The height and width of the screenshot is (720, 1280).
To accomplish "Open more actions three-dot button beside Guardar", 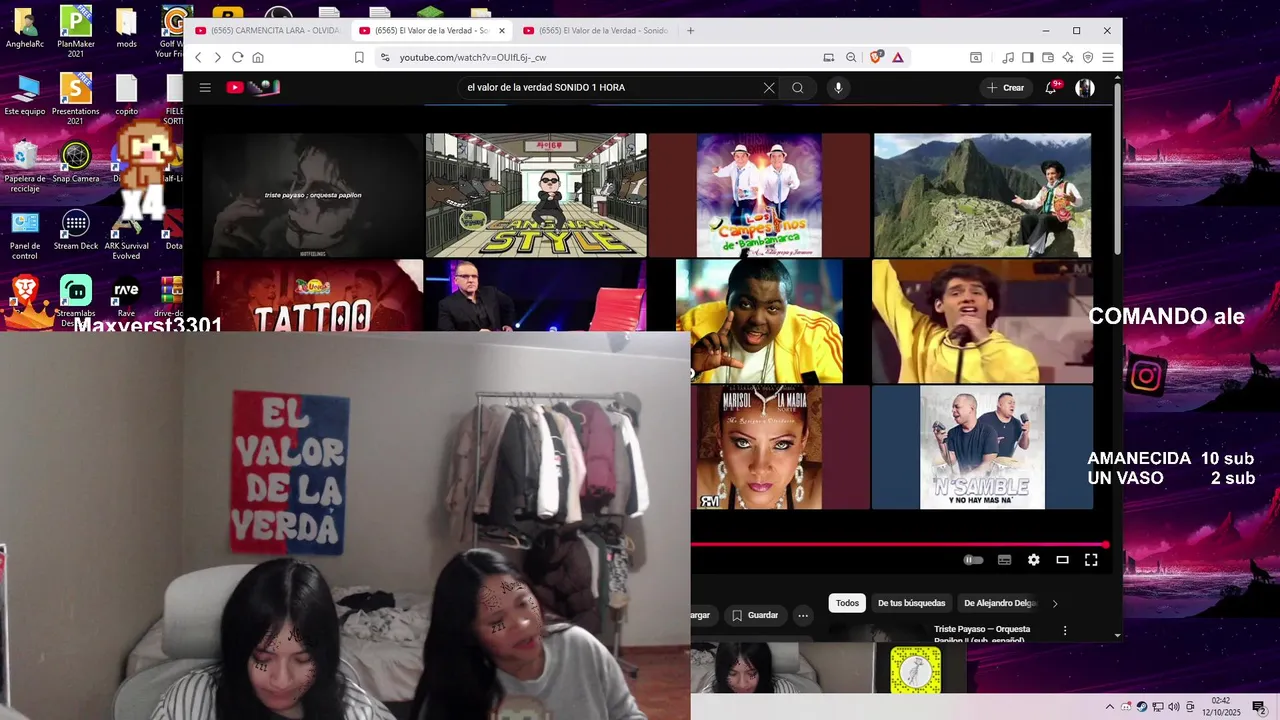I will tap(803, 615).
